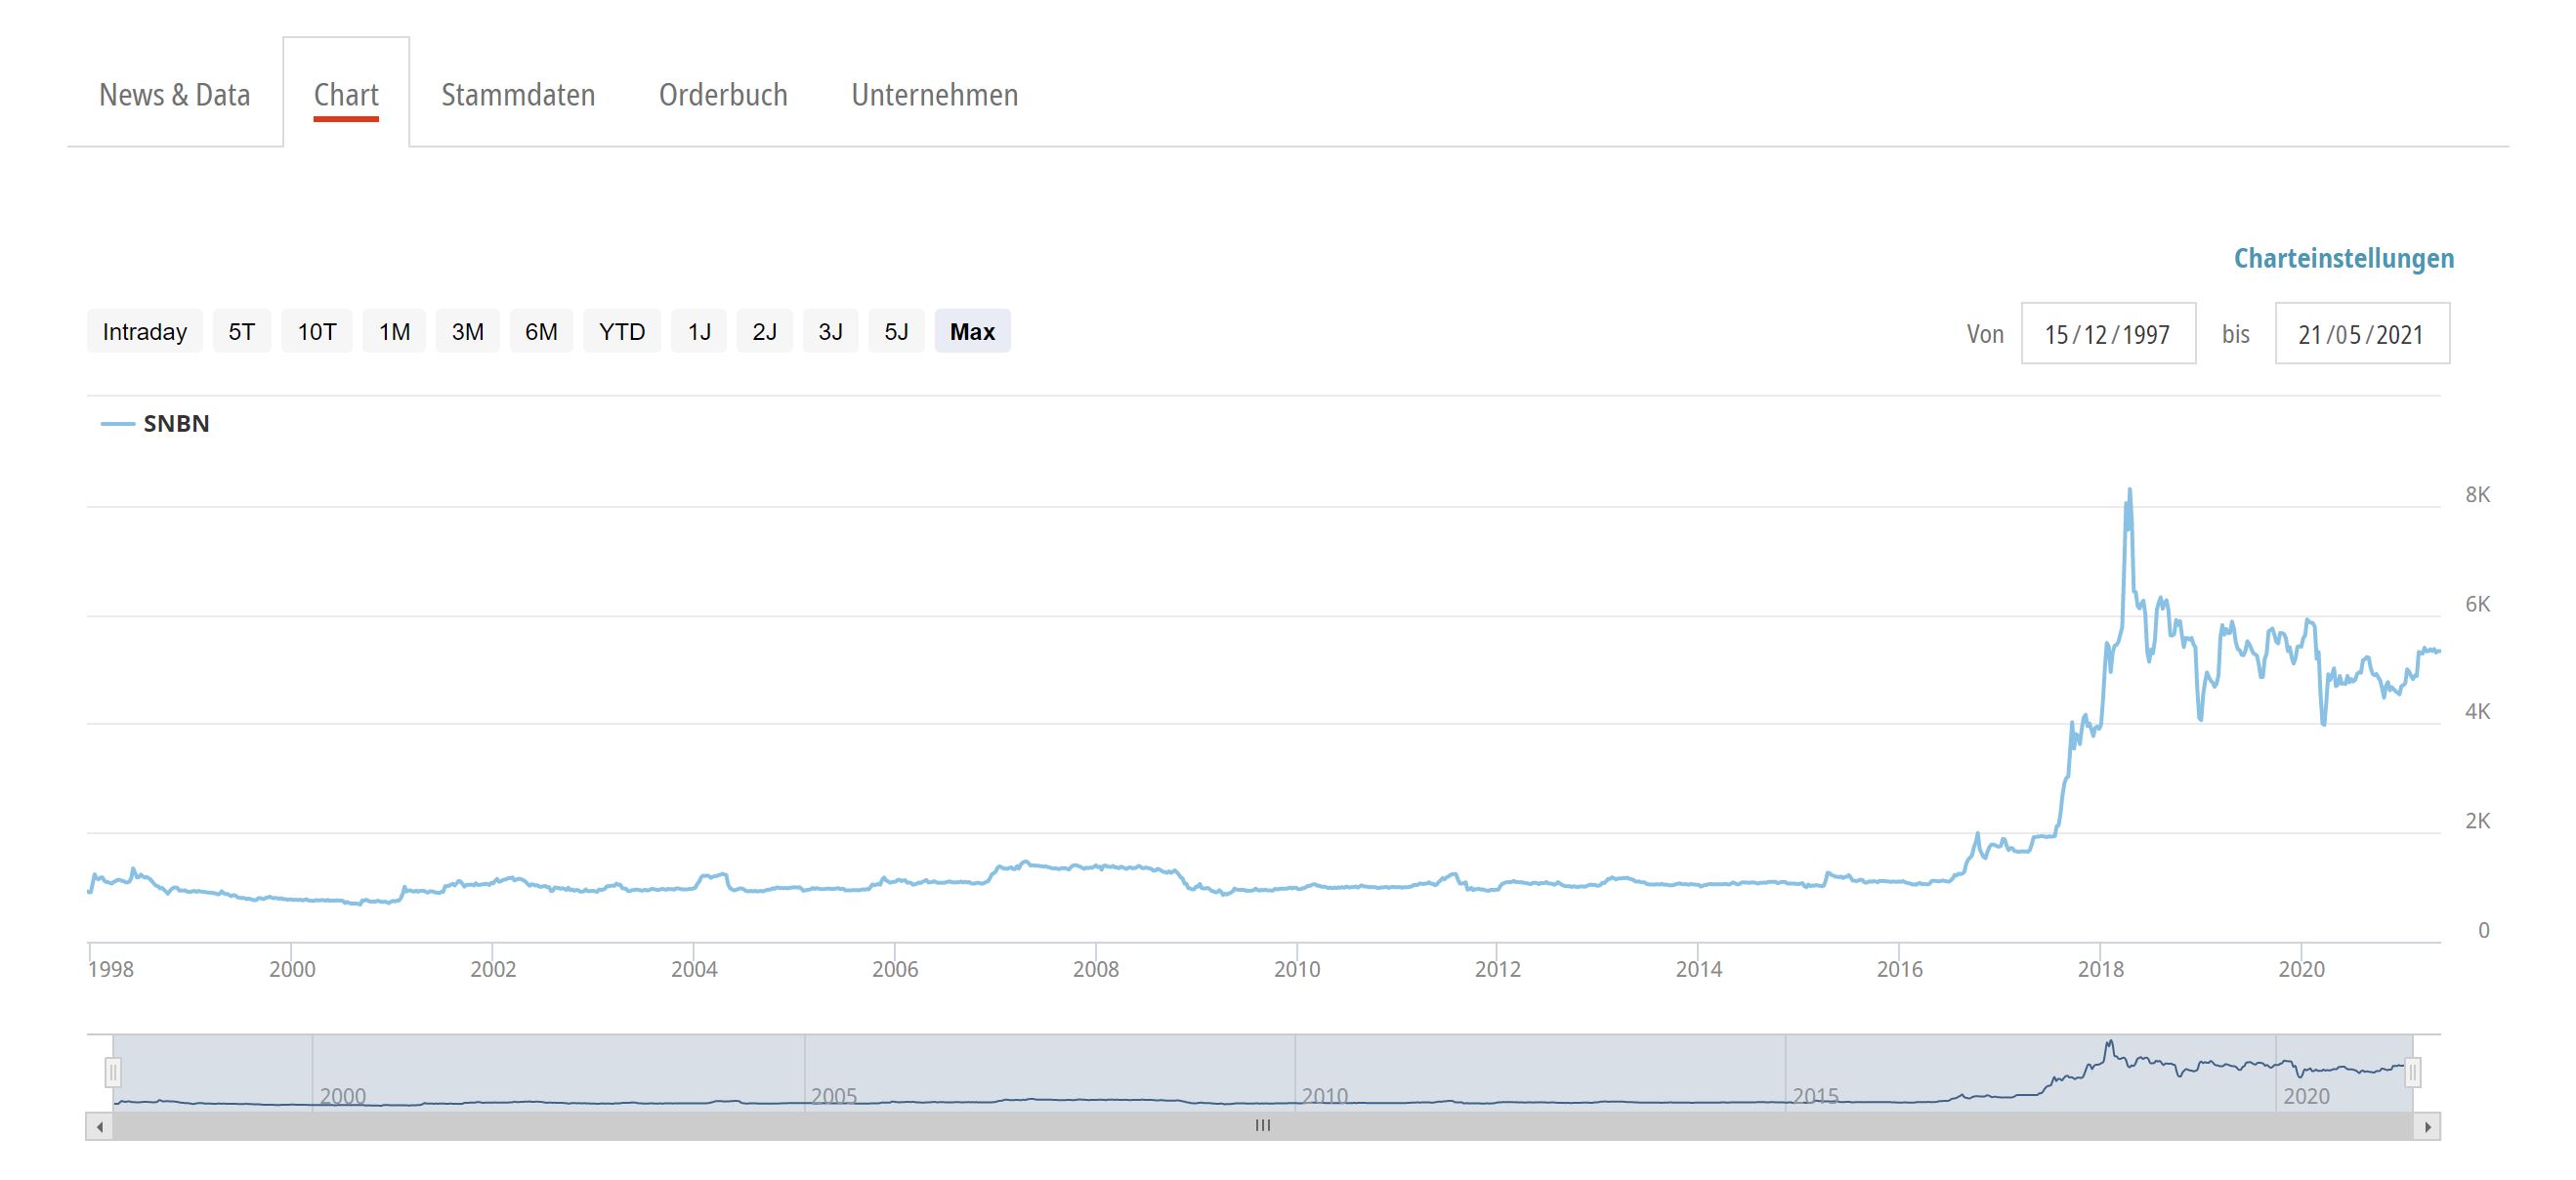
Task: Choose 1J time range
Action: 699,332
